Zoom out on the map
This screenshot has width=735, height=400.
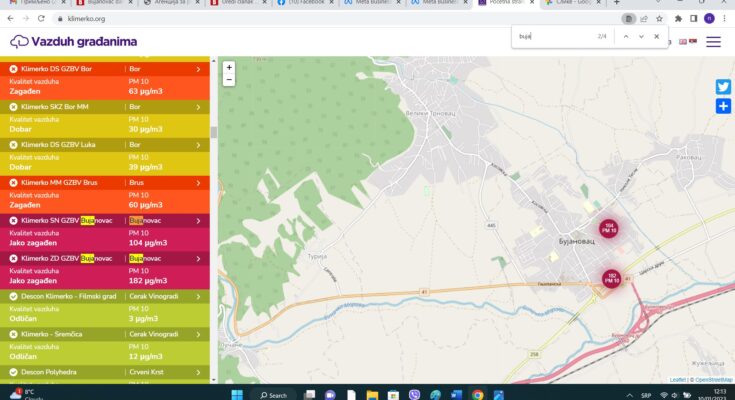229,79
